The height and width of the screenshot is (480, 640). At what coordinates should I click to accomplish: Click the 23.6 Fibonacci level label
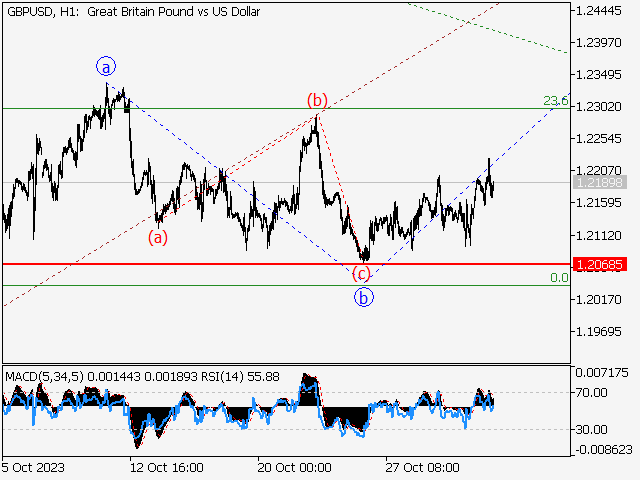pyautogui.click(x=556, y=100)
